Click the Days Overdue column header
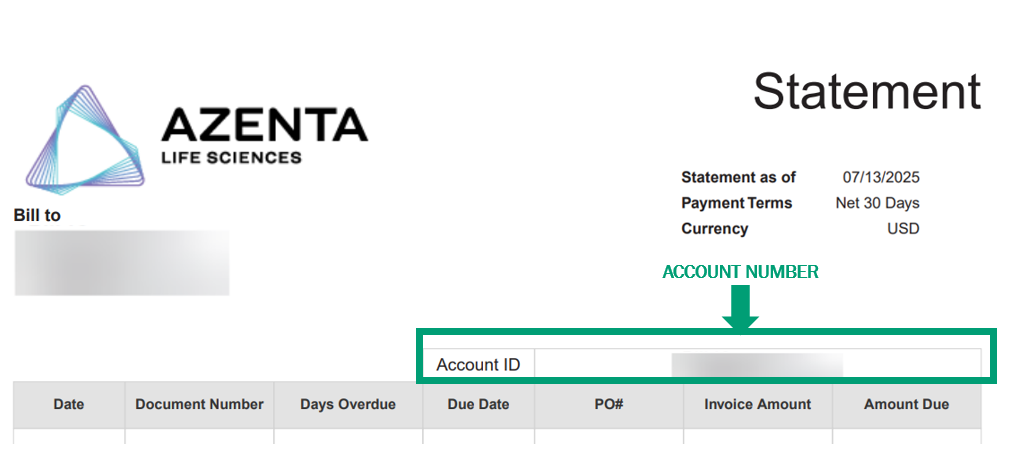Viewport: 1025px width, 469px height. pos(348,404)
